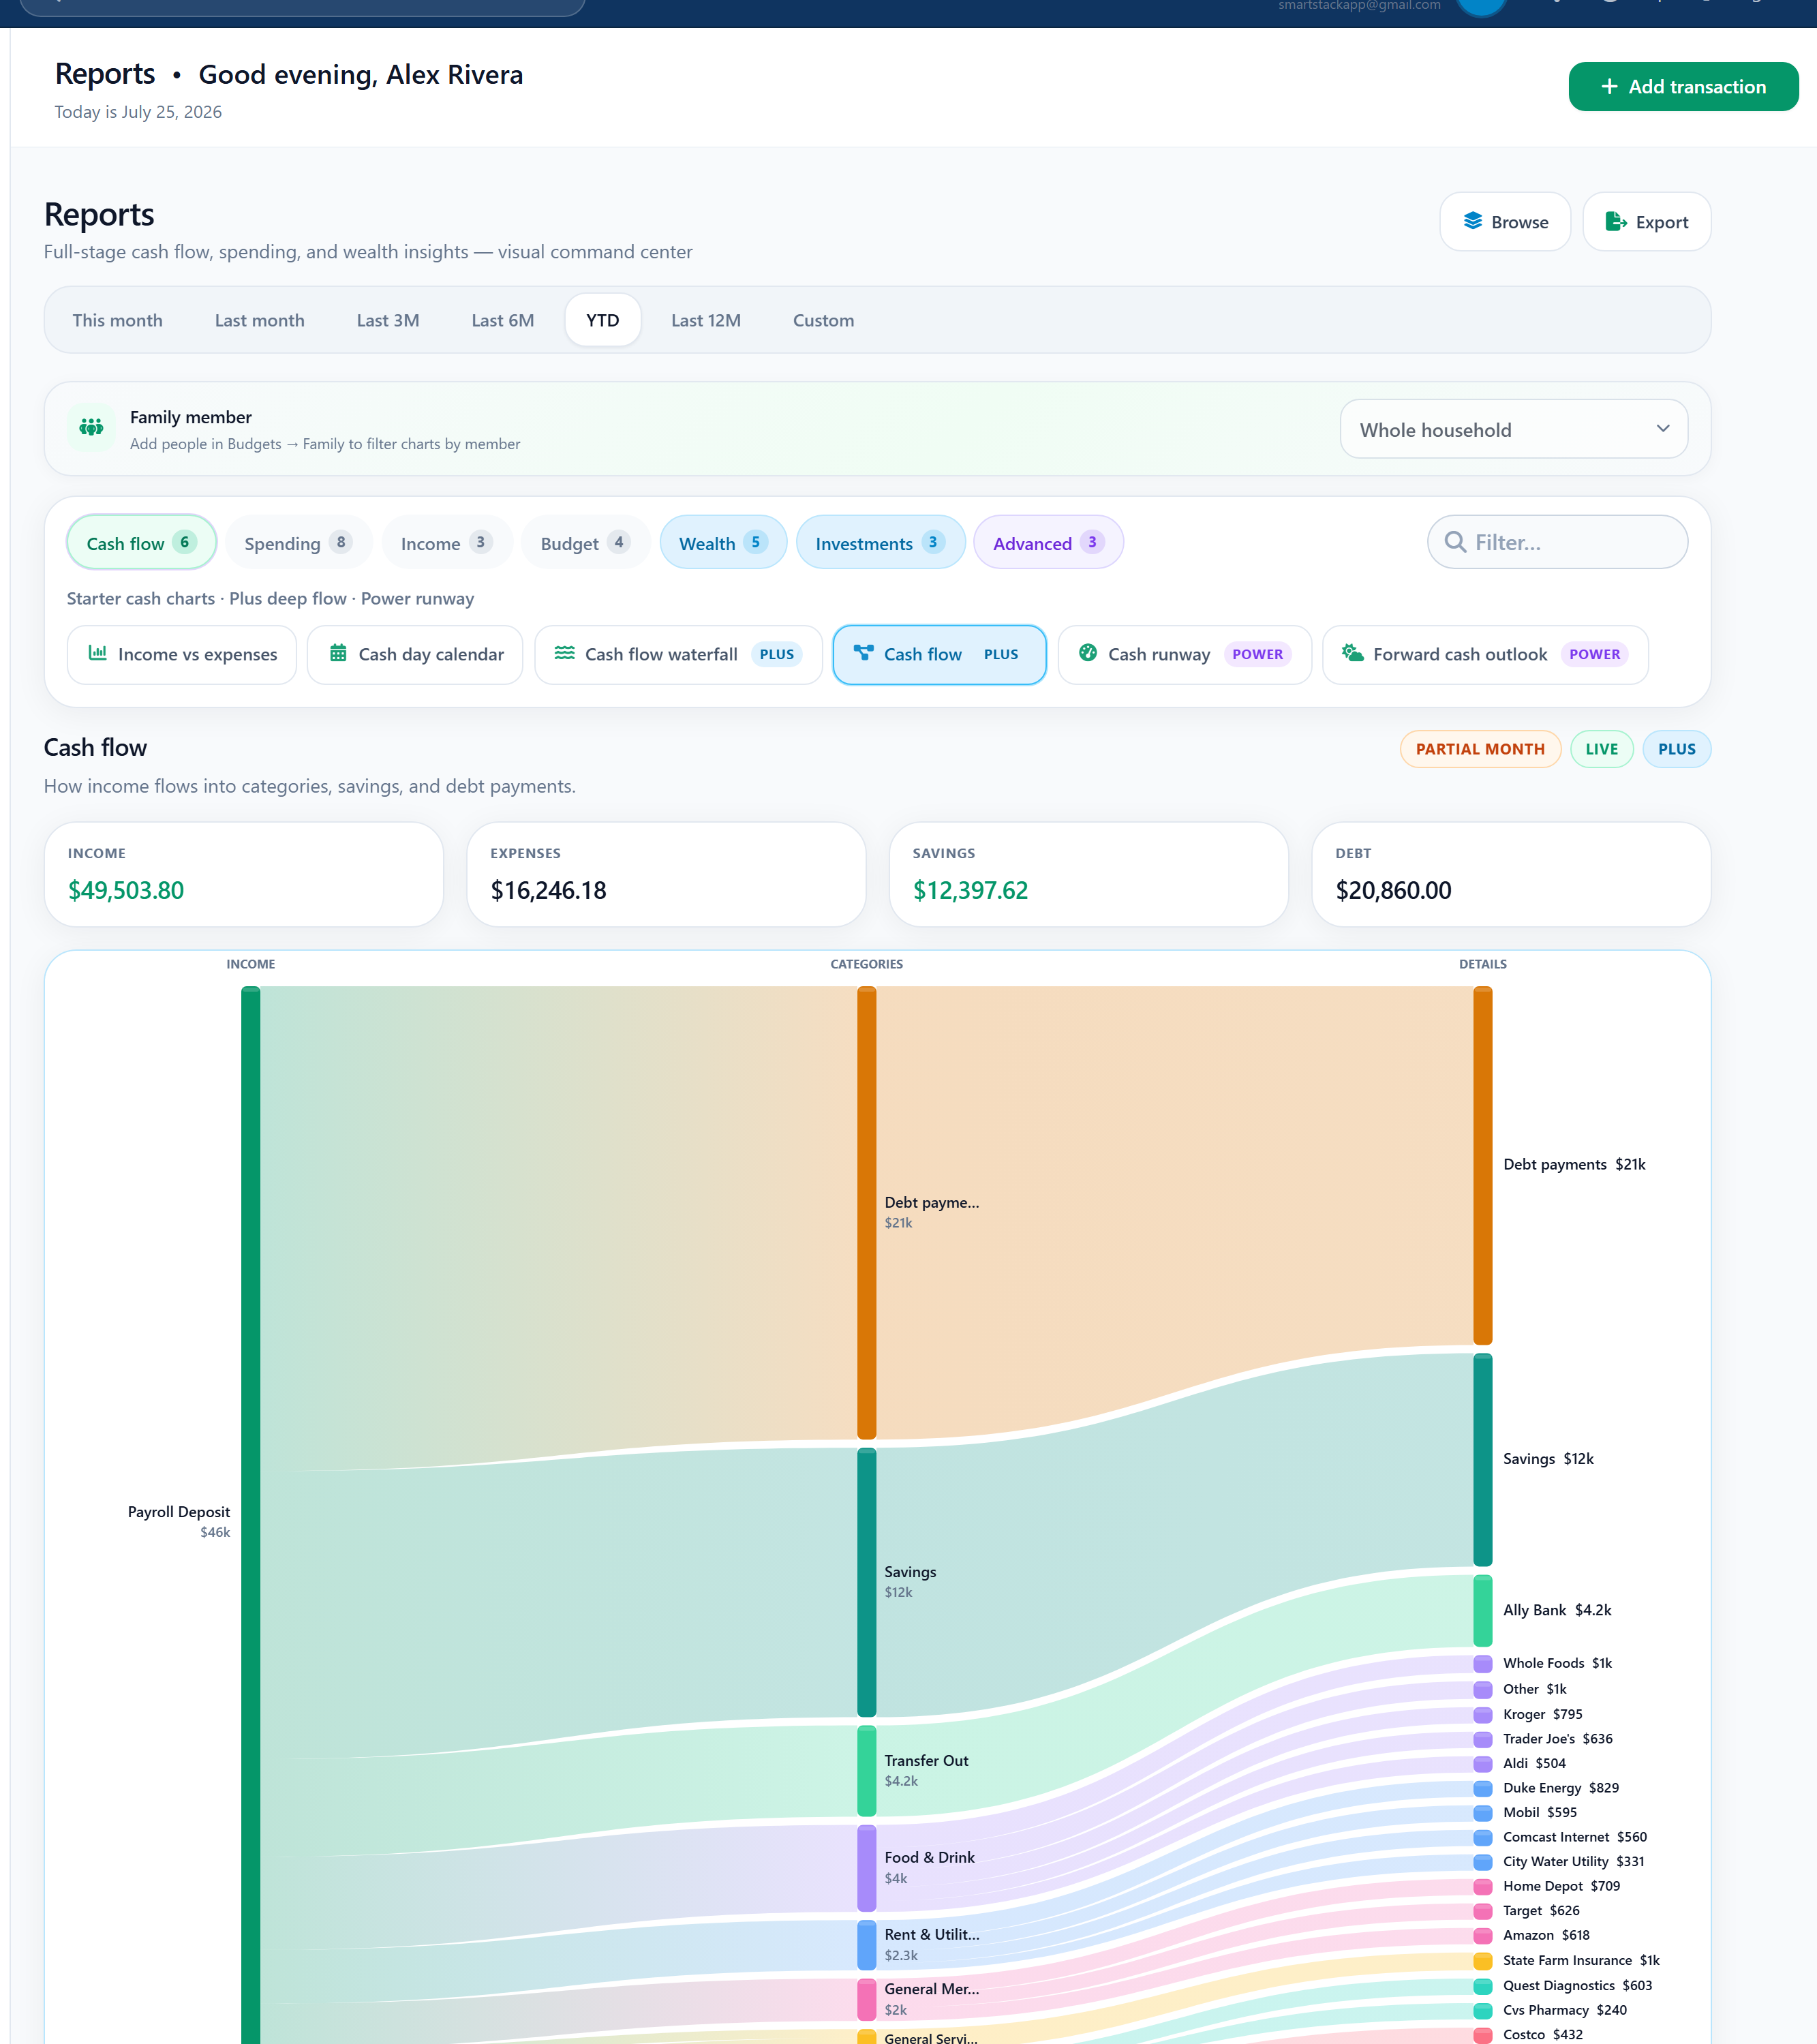Select the Last 3M period
Screen dimensions: 1817x2044
pyautogui.click(x=388, y=320)
